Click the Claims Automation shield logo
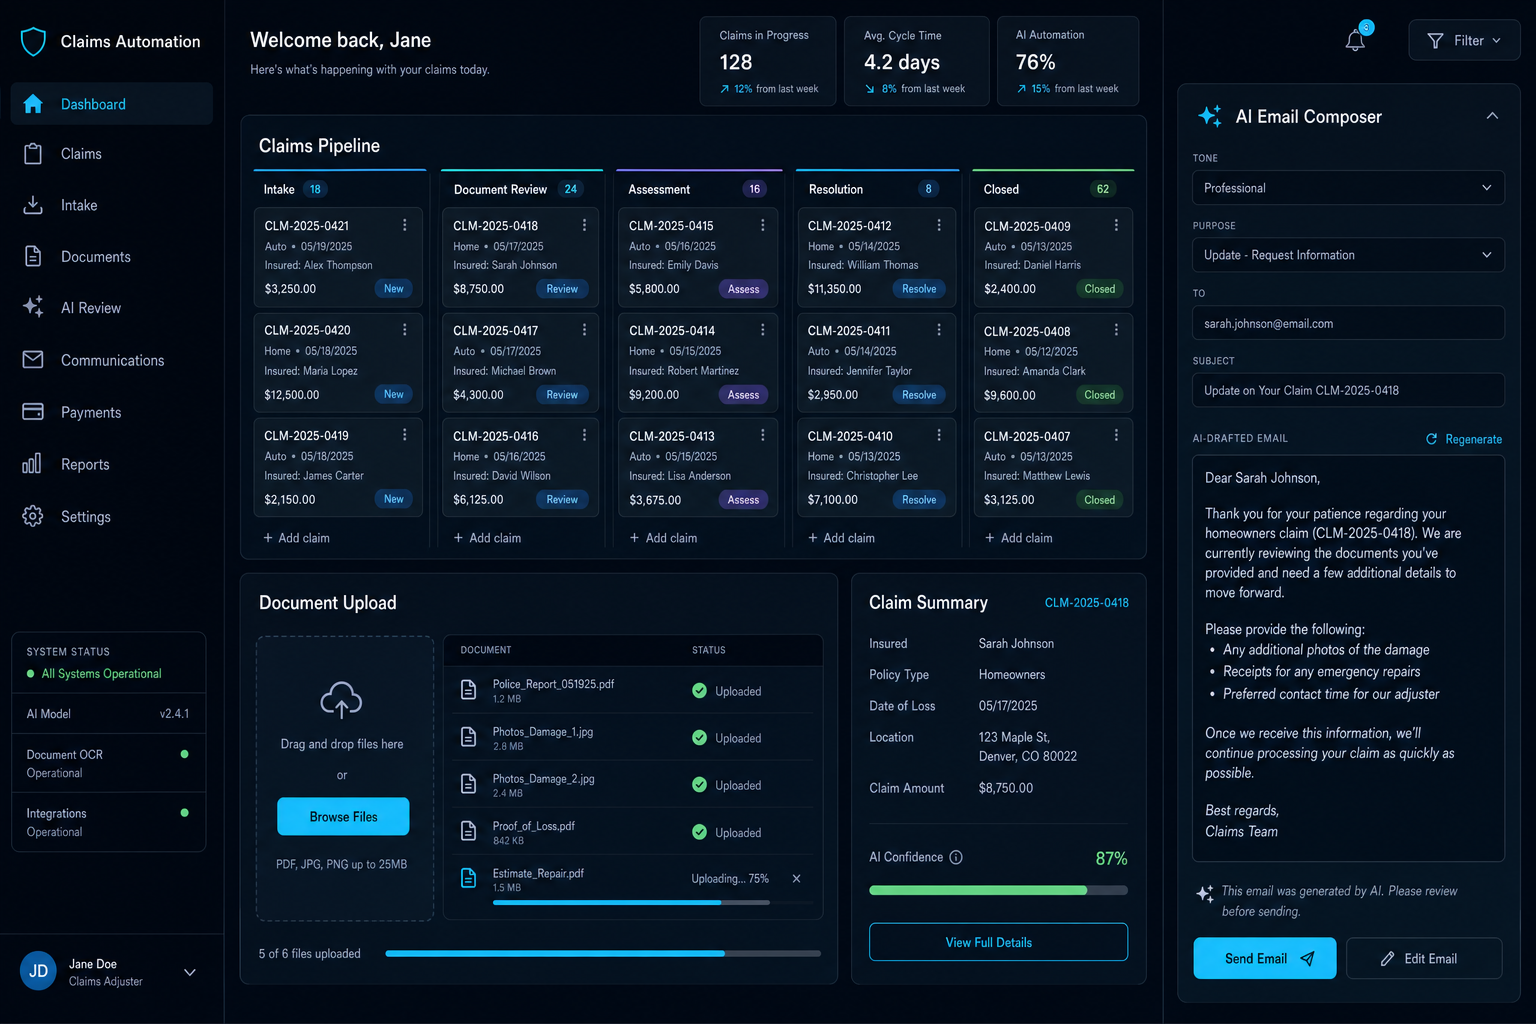 pyautogui.click(x=33, y=41)
